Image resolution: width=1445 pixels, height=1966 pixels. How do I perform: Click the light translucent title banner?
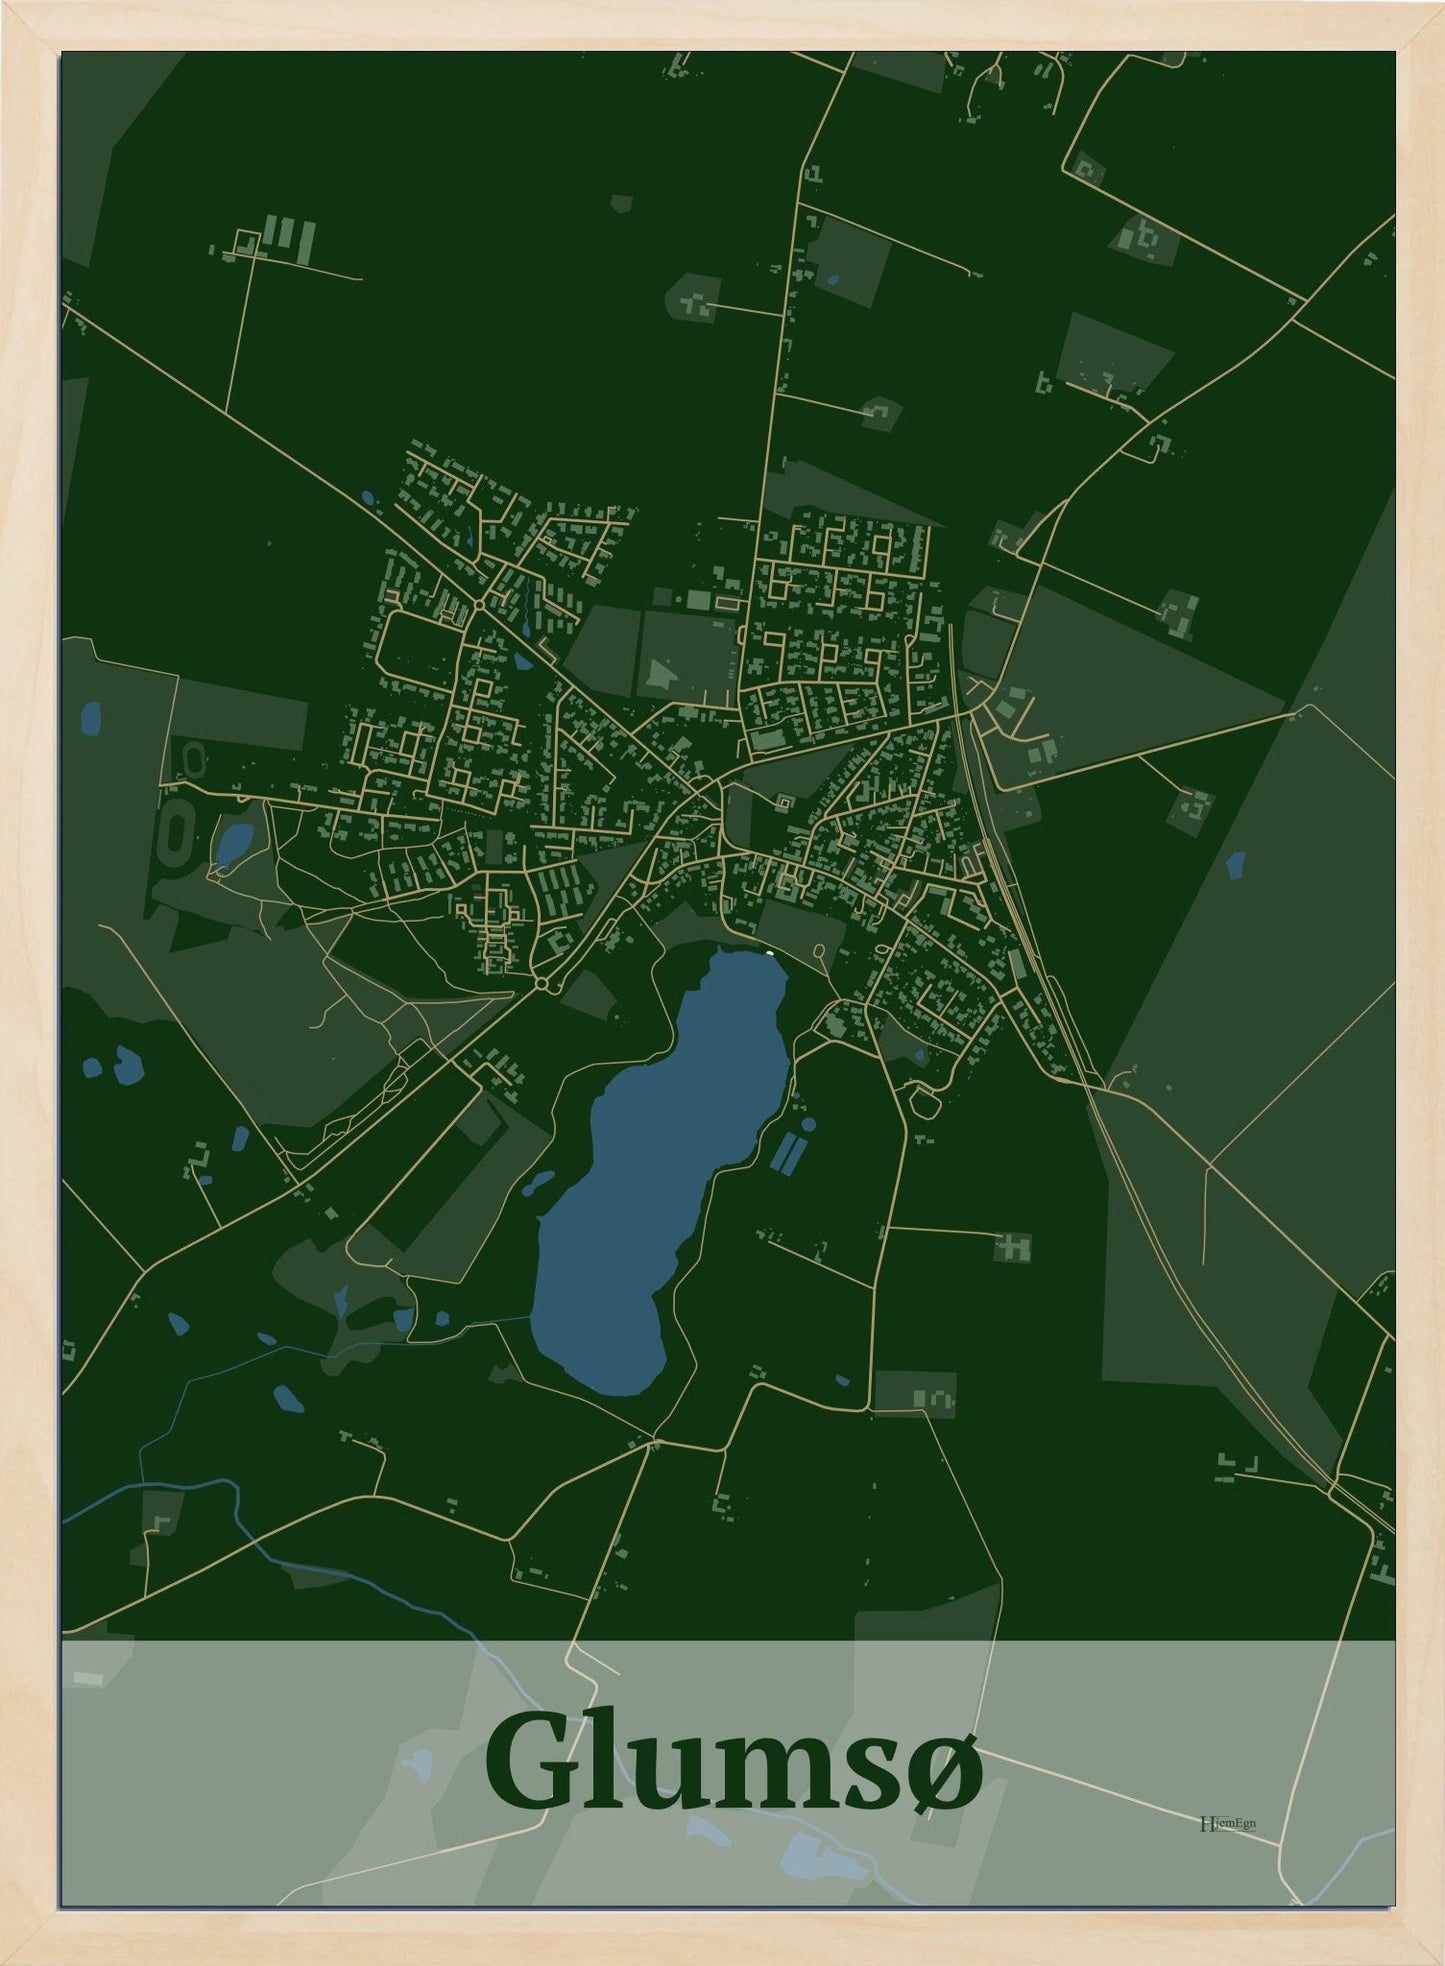pos(300,1720)
